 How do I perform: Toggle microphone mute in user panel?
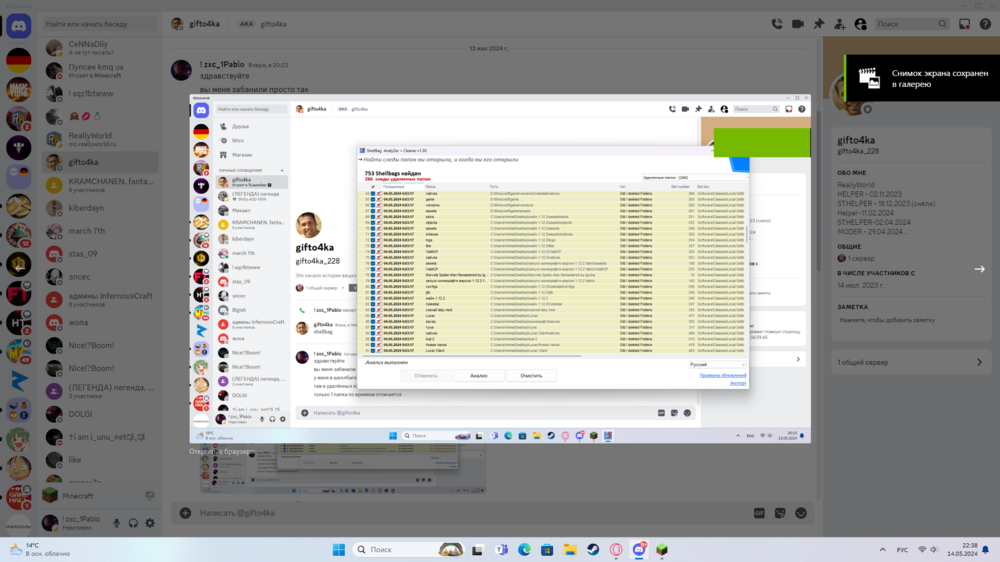click(x=117, y=523)
